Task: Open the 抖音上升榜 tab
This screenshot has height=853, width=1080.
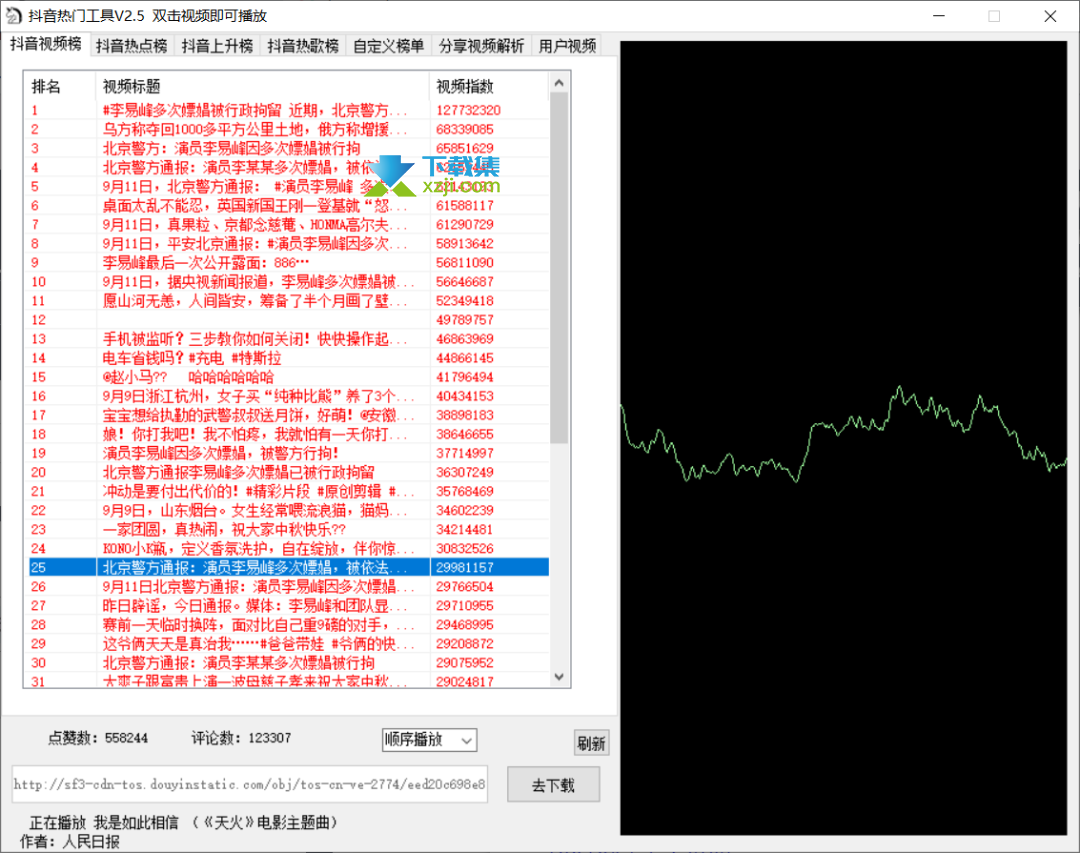Action: coord(217,46)
